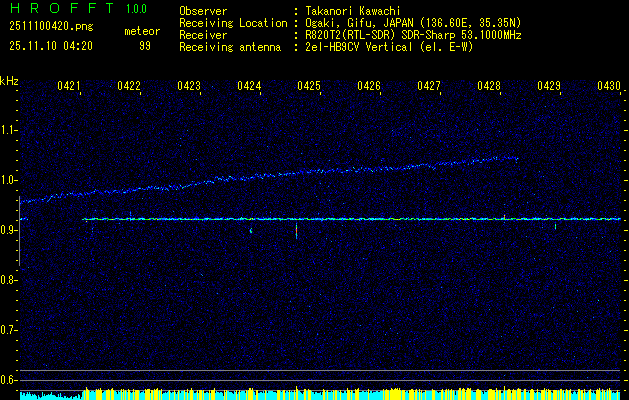629x400 pixels.
Task: Select the 0423 time marker
Action: [x=189, y=87]
